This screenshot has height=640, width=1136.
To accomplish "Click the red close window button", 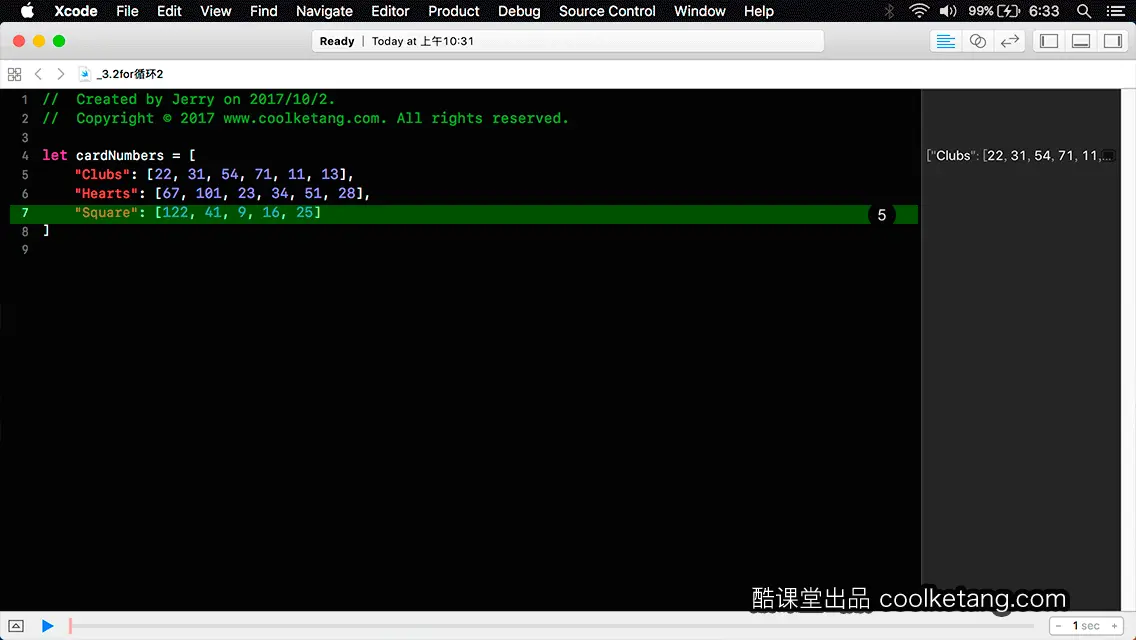I will coord(19,41).
